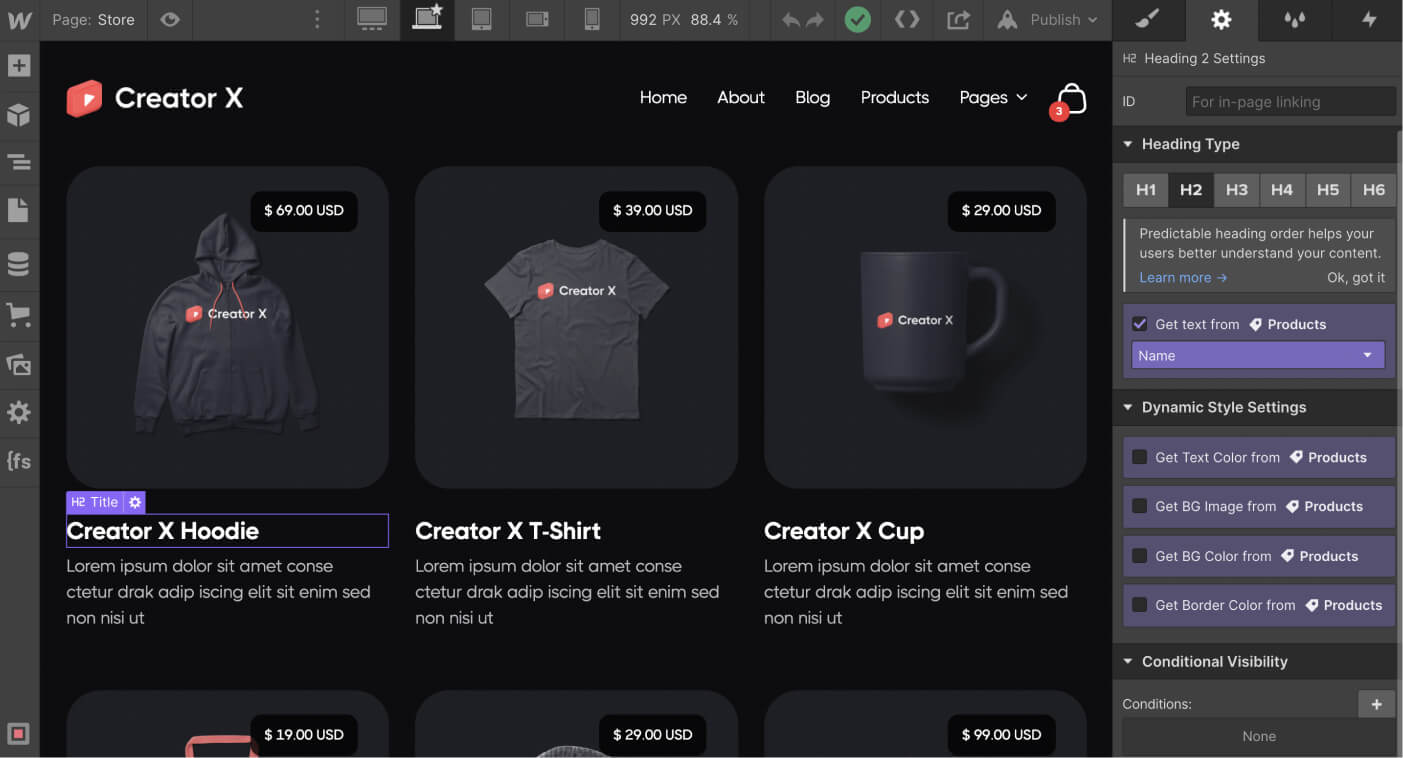This screenshot has width=1403, height=758.
Task: Open the Page: Store selector
Action: [x=94, y=20]
